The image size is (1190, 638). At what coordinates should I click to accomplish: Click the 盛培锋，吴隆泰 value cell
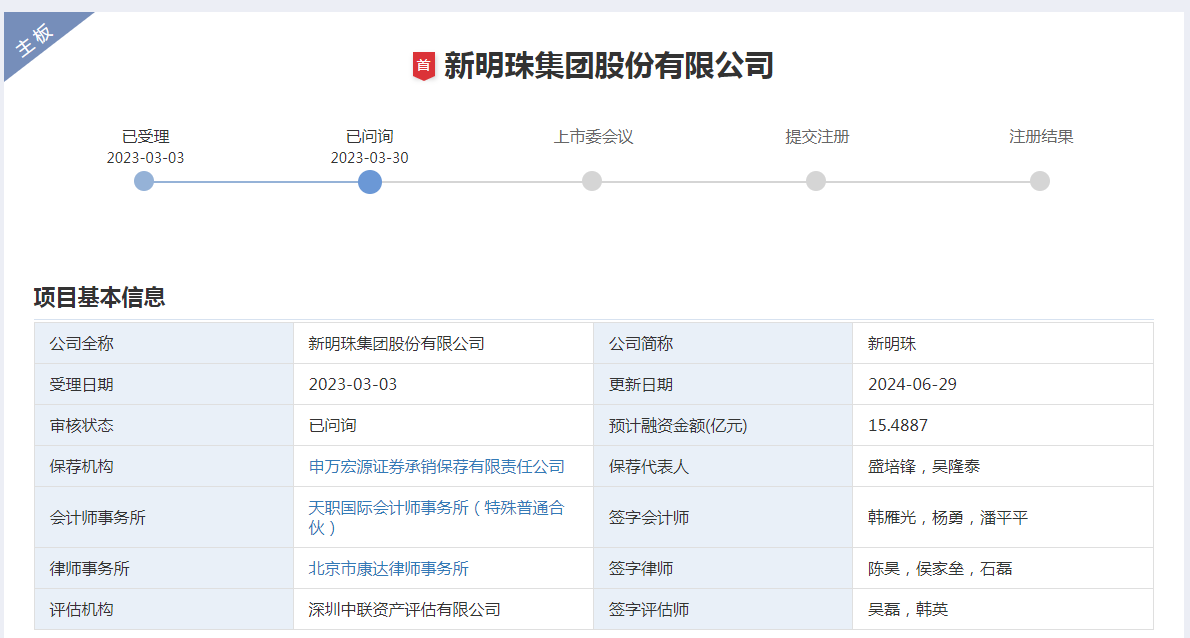tap(1003, 467)
